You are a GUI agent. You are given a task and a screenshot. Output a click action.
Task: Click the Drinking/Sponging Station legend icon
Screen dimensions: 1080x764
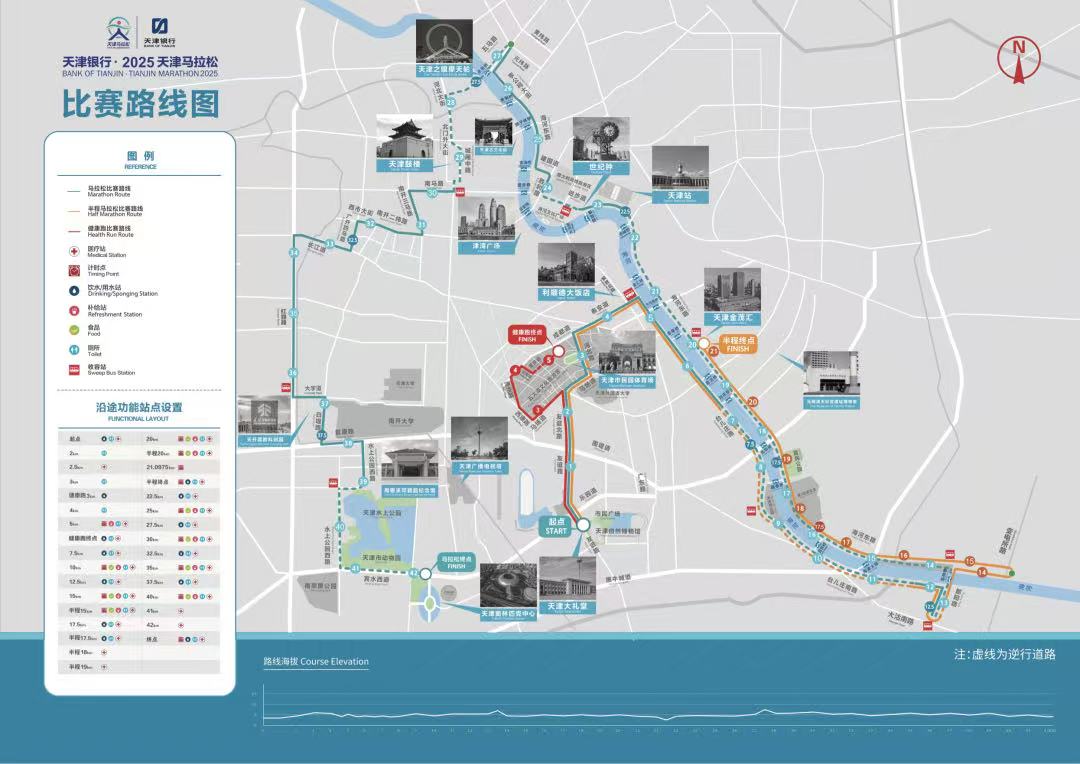74,290
